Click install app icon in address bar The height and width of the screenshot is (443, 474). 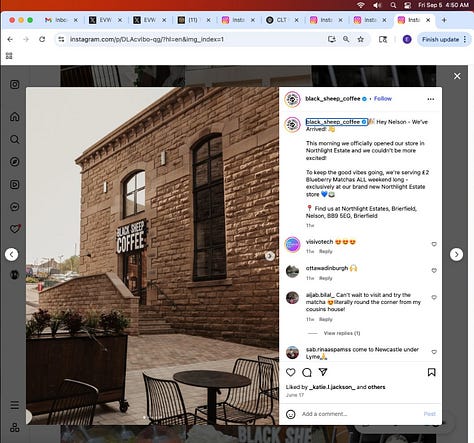point(332,39)
